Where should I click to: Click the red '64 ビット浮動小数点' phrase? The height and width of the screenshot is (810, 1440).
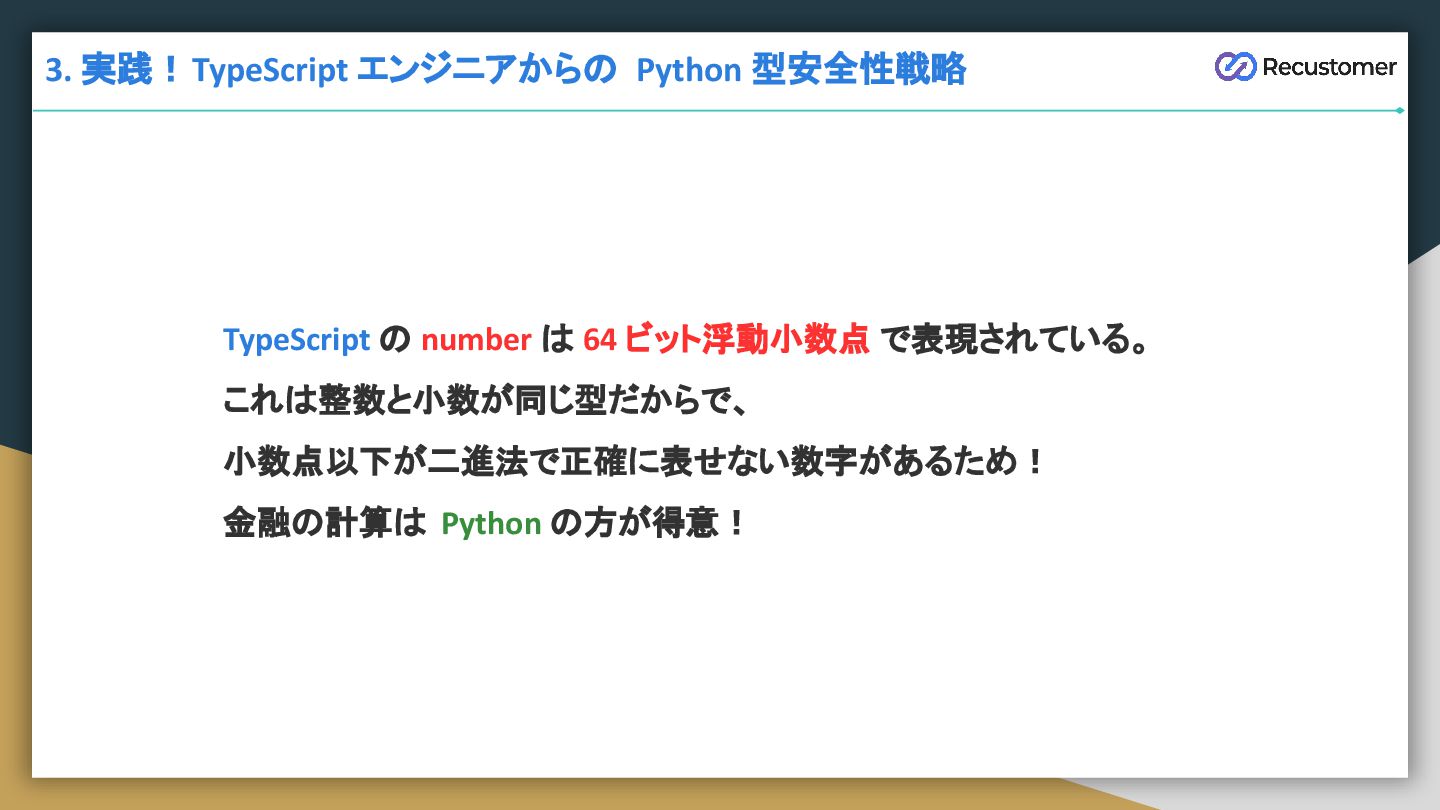[x=726, y=340]
